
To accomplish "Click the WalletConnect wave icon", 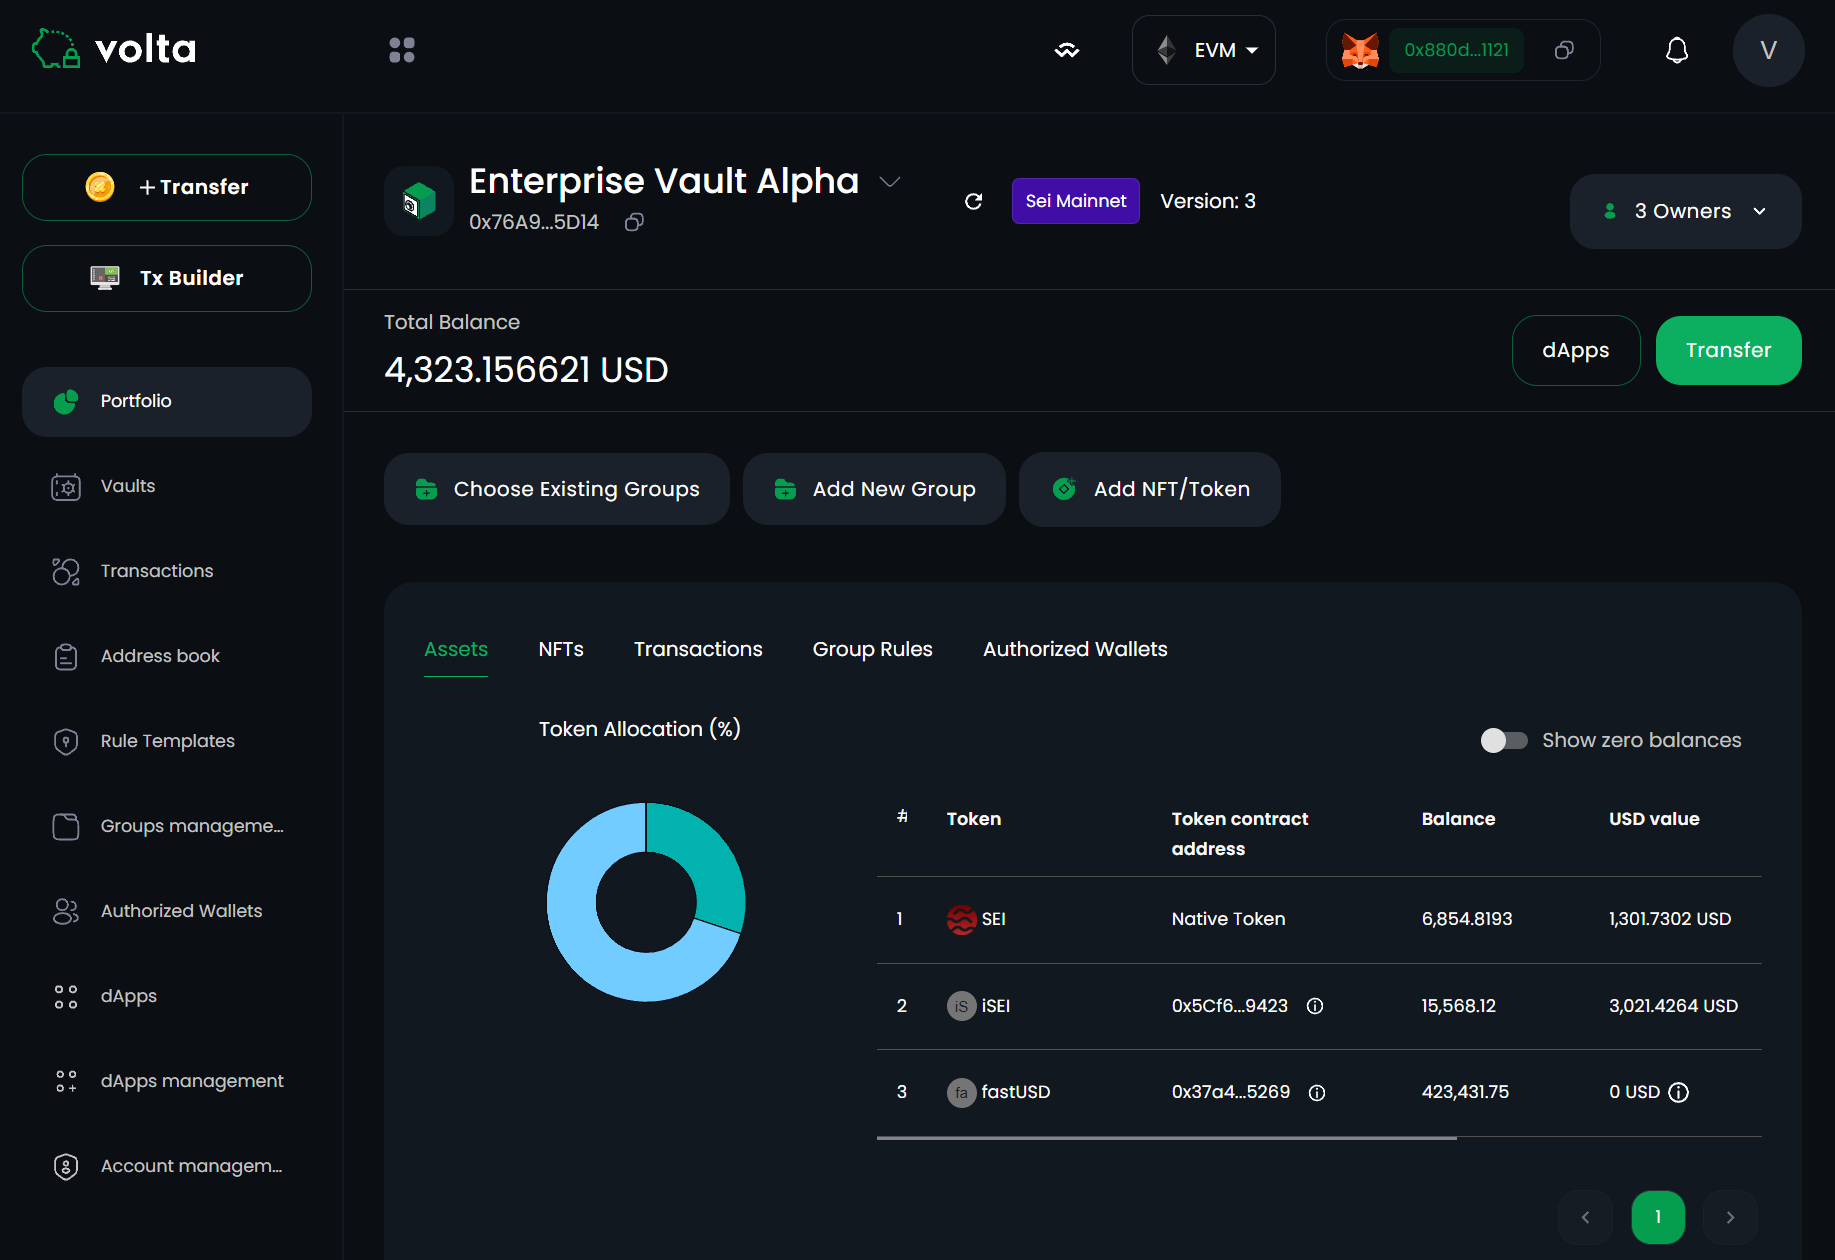I will 1067,50.
